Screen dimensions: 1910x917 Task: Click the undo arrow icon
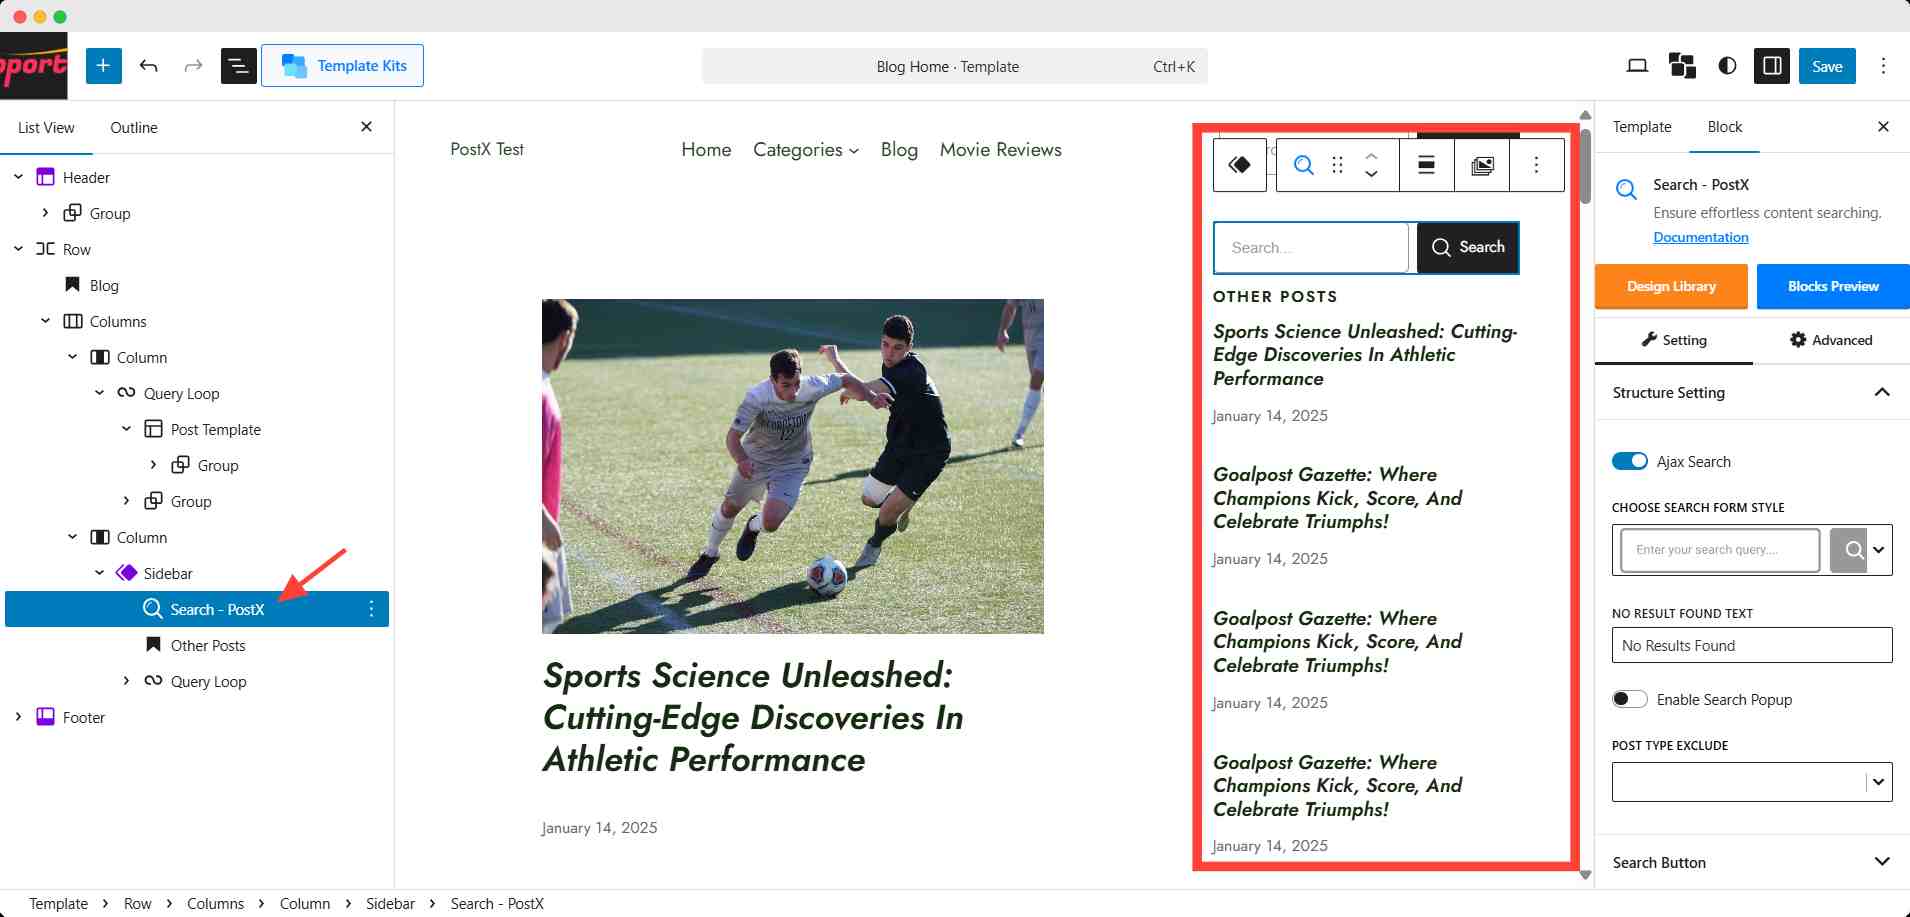[149, 66]
